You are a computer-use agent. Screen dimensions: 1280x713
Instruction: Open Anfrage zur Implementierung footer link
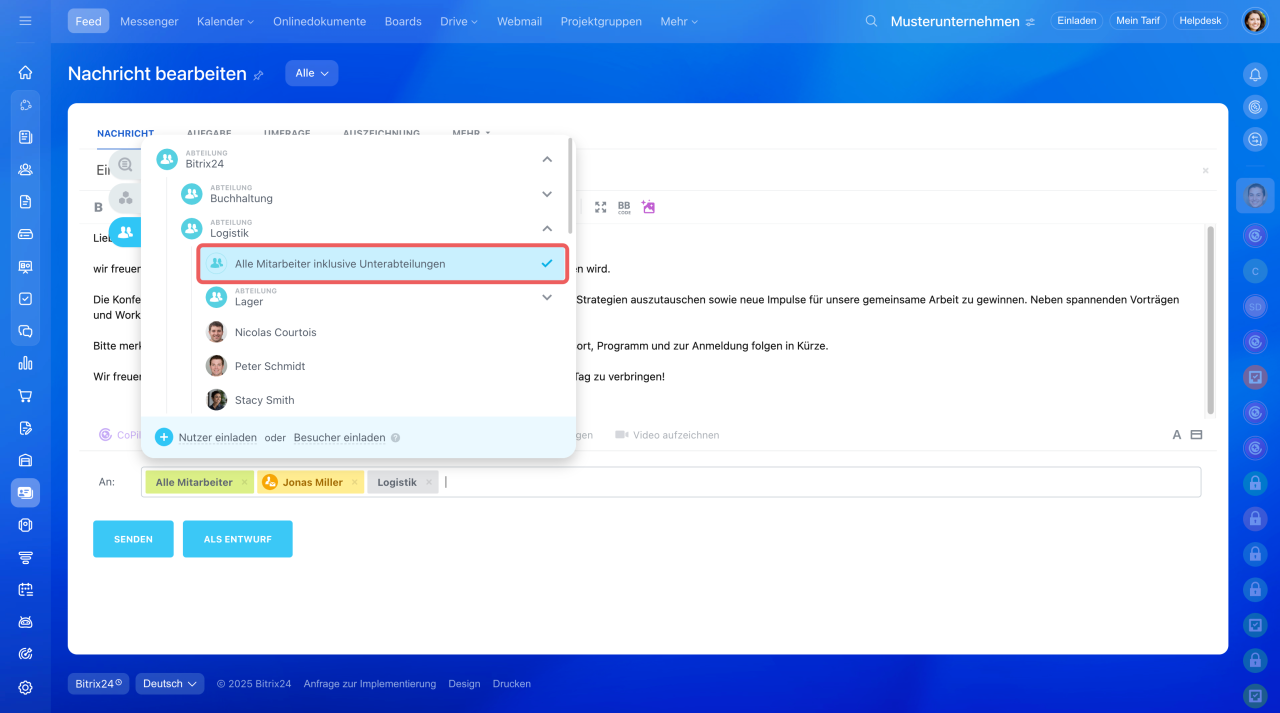point(370,684)
